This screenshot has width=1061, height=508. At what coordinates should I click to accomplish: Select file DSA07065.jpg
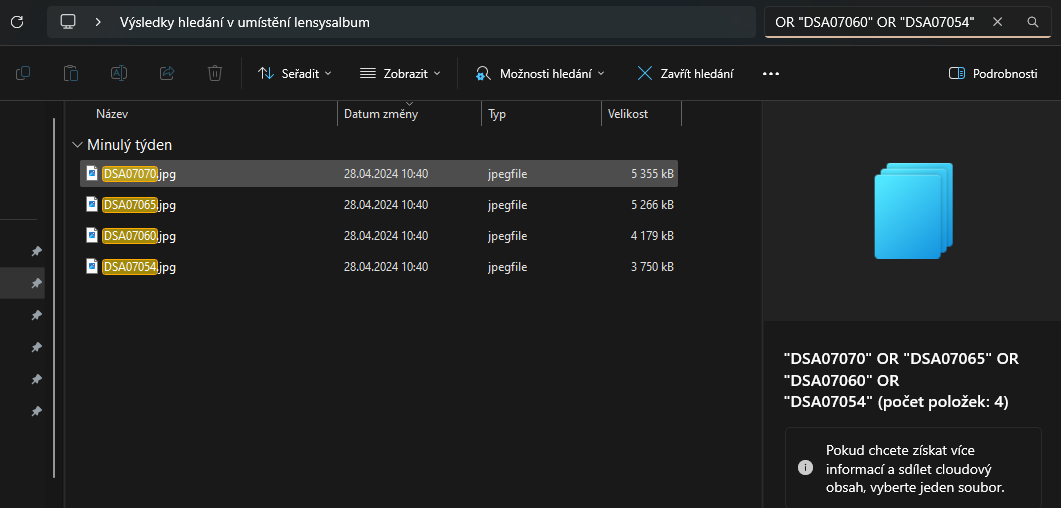coord(379,204)
